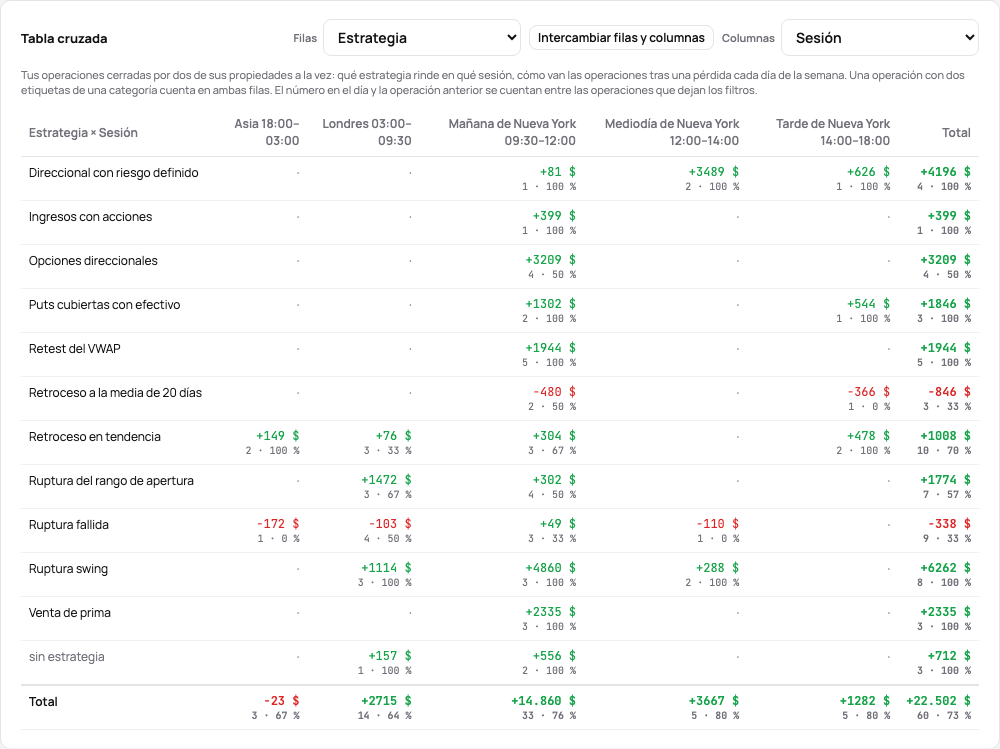Select the +3667 $ Mediodía total

[x=714, y=701]
